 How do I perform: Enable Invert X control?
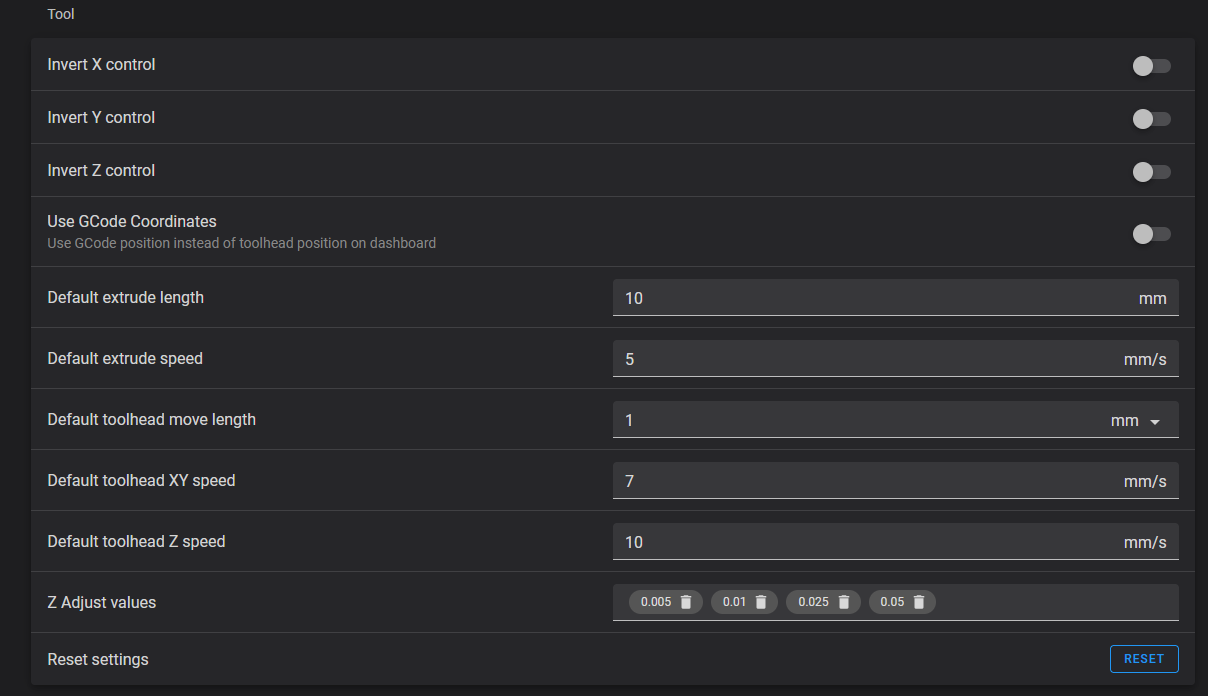coord(1151,65)
